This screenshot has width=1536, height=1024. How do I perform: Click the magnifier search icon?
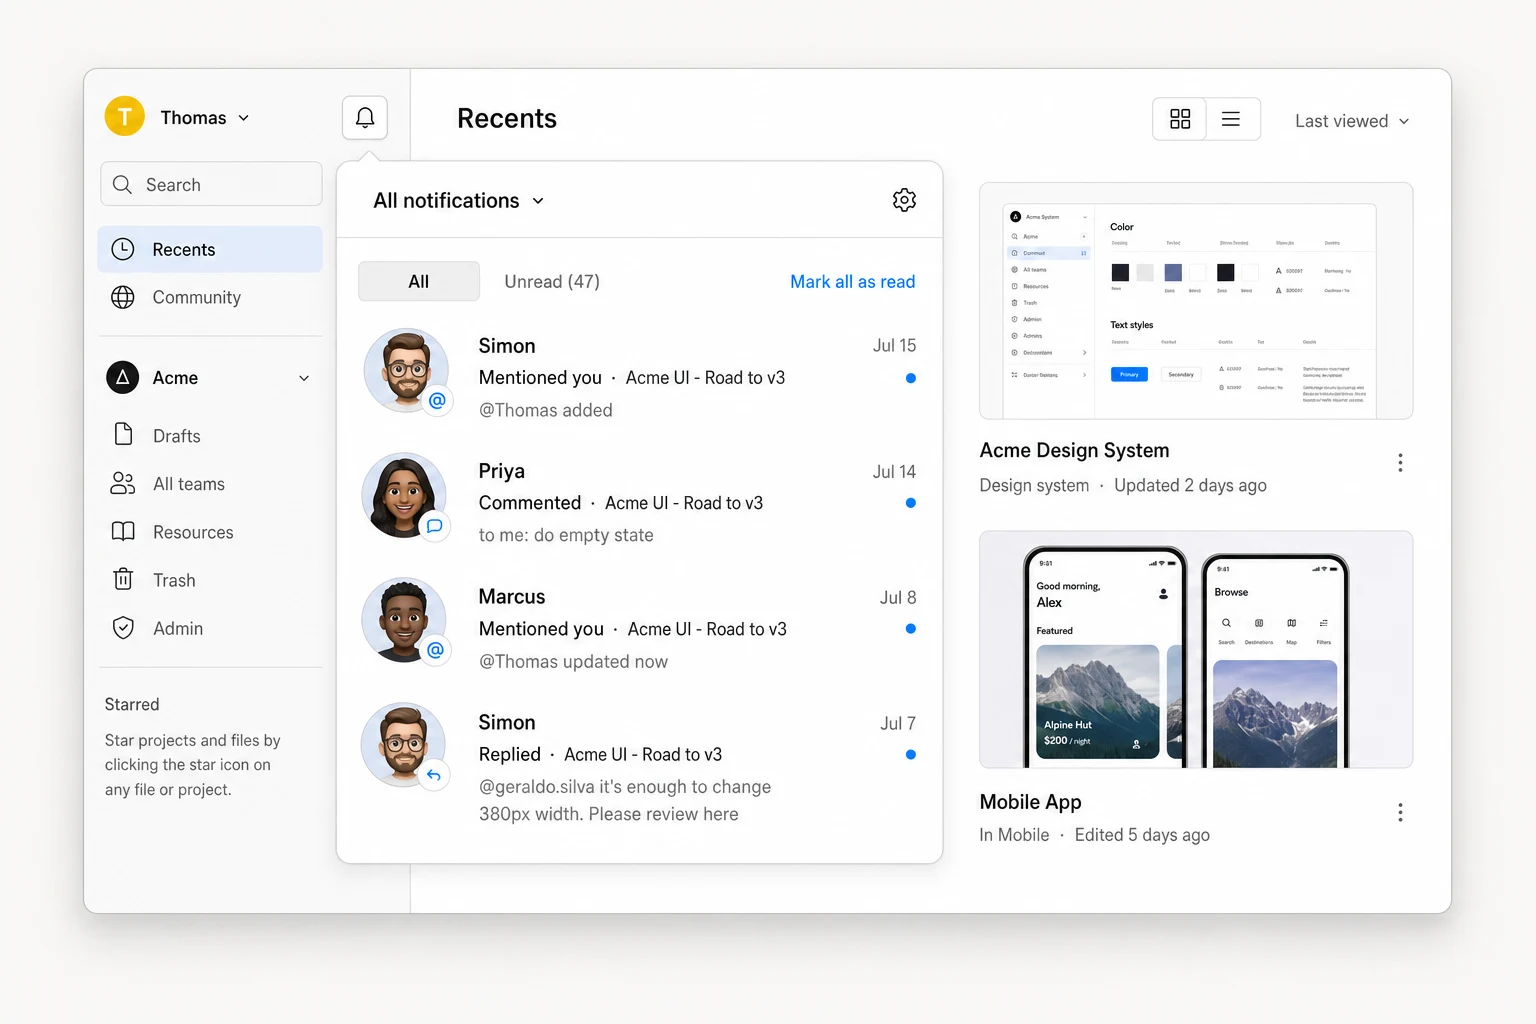coord(123,185)
